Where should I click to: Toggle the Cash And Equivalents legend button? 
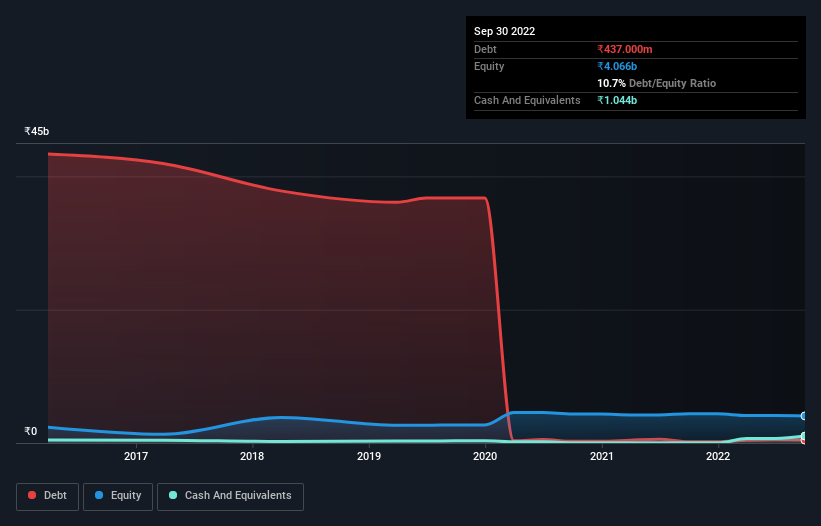pos(230,496)
